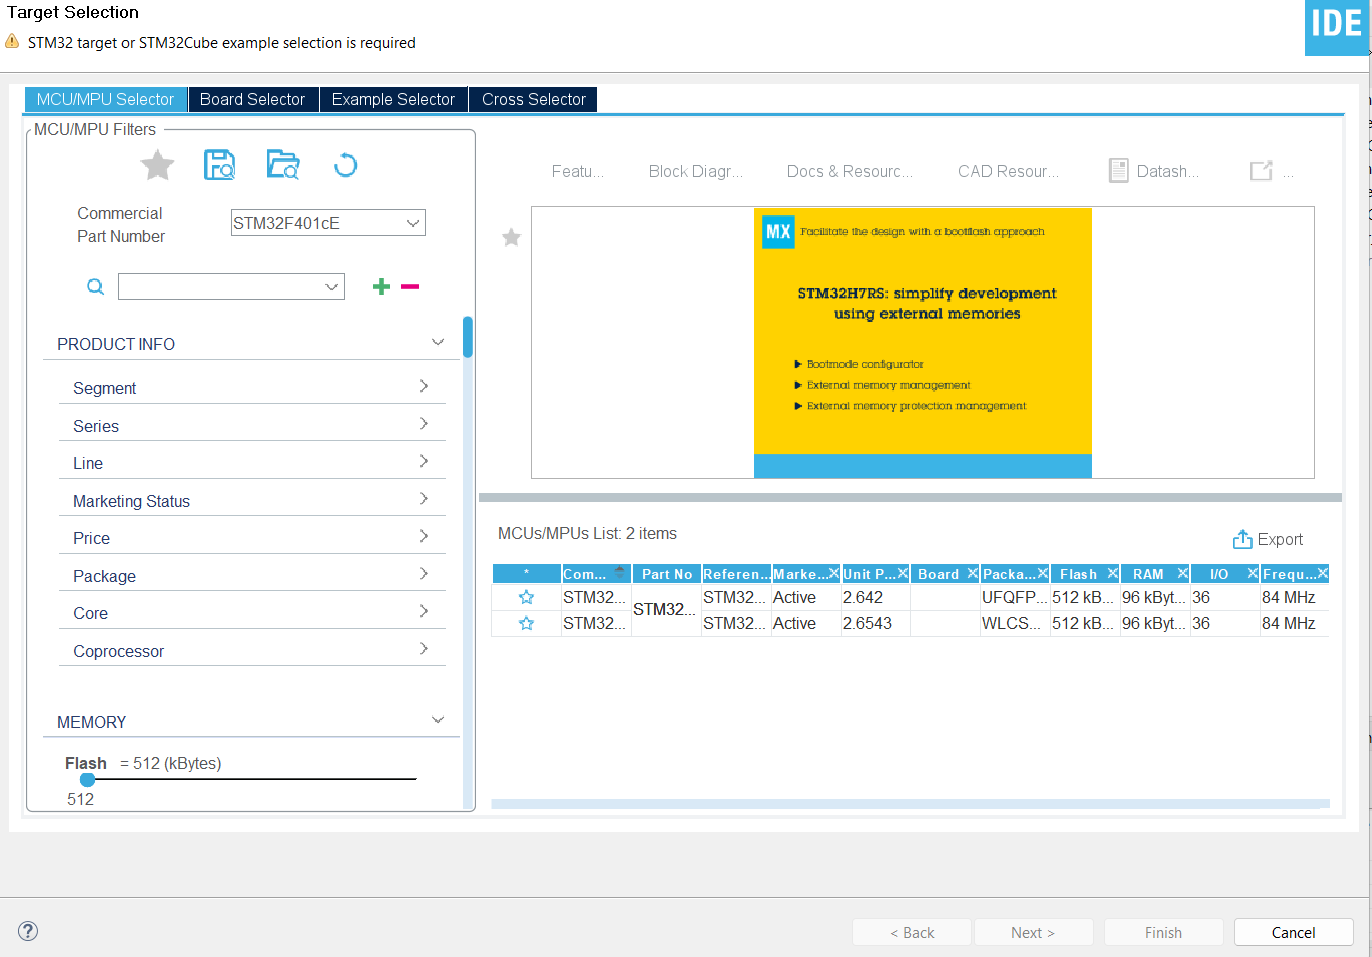Click the external link icon after Datasheet

1261,171
